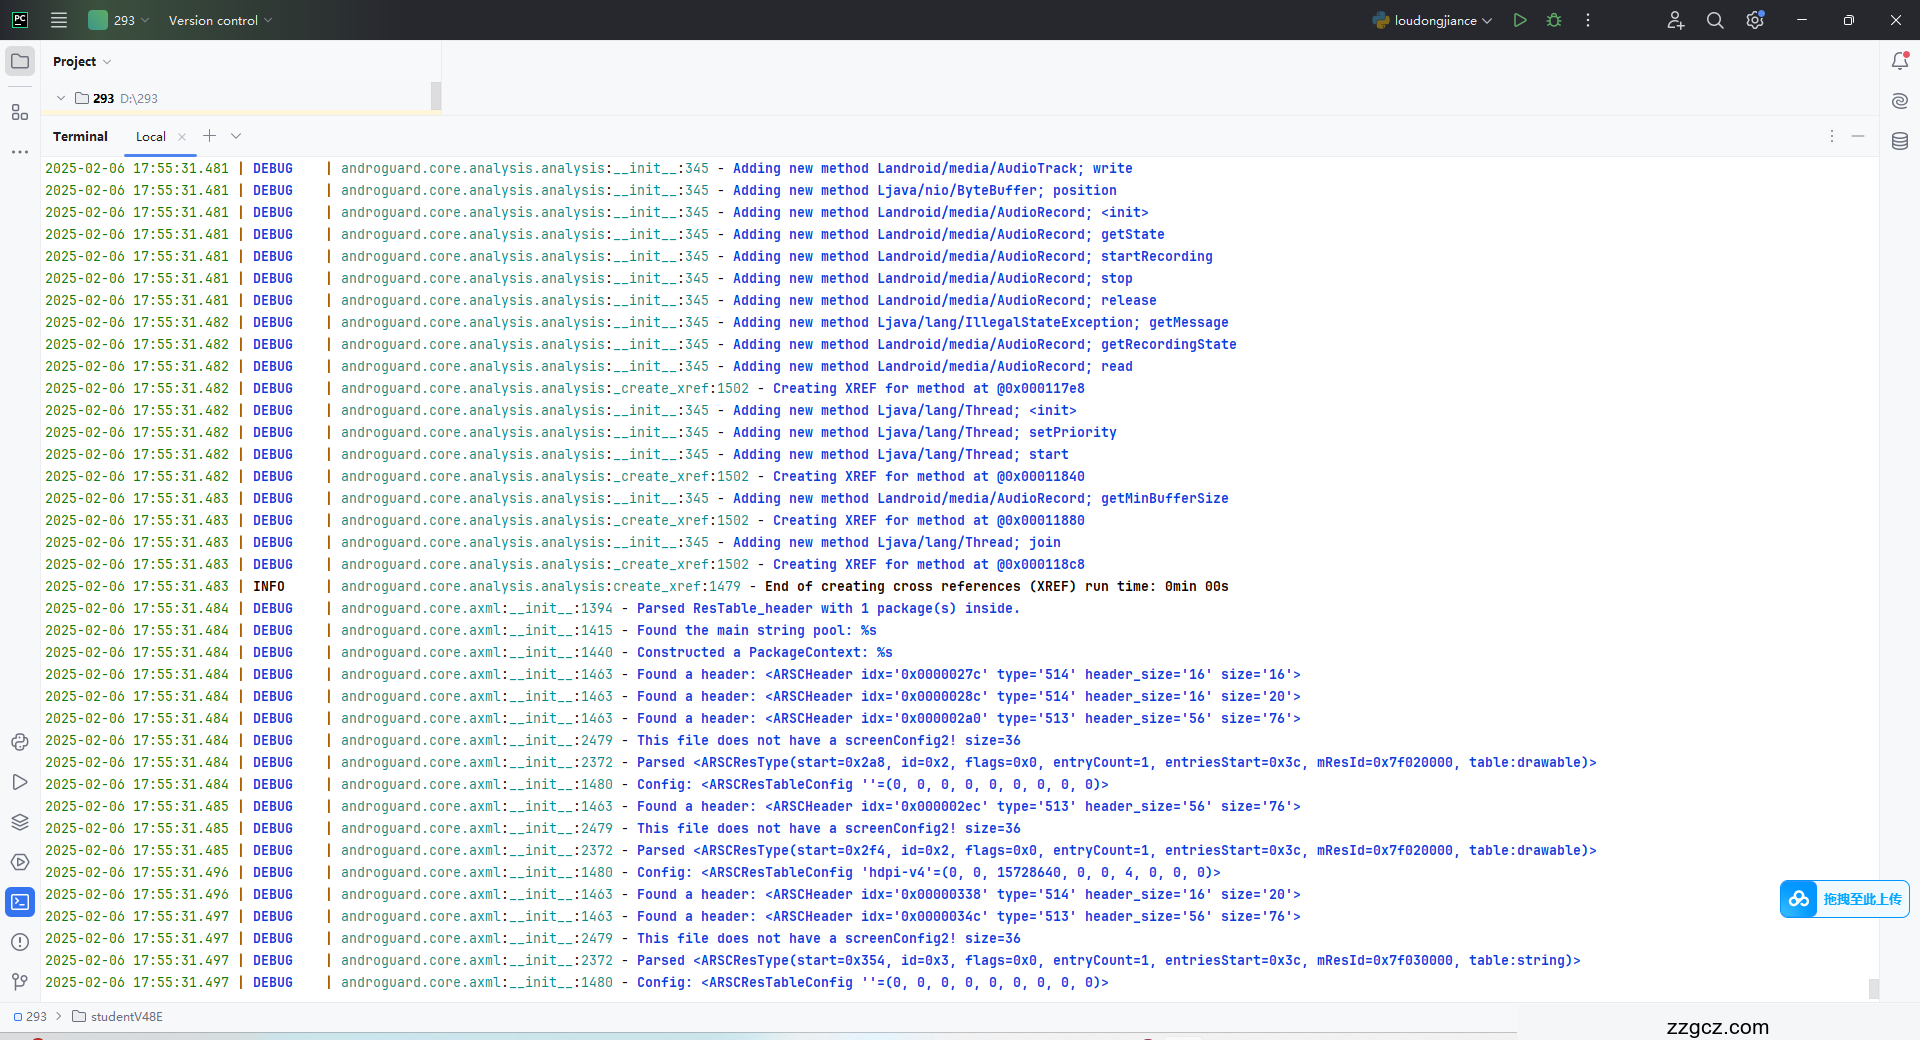
Task: Add a new terminal tab
Action: click(x=209, y=136)
